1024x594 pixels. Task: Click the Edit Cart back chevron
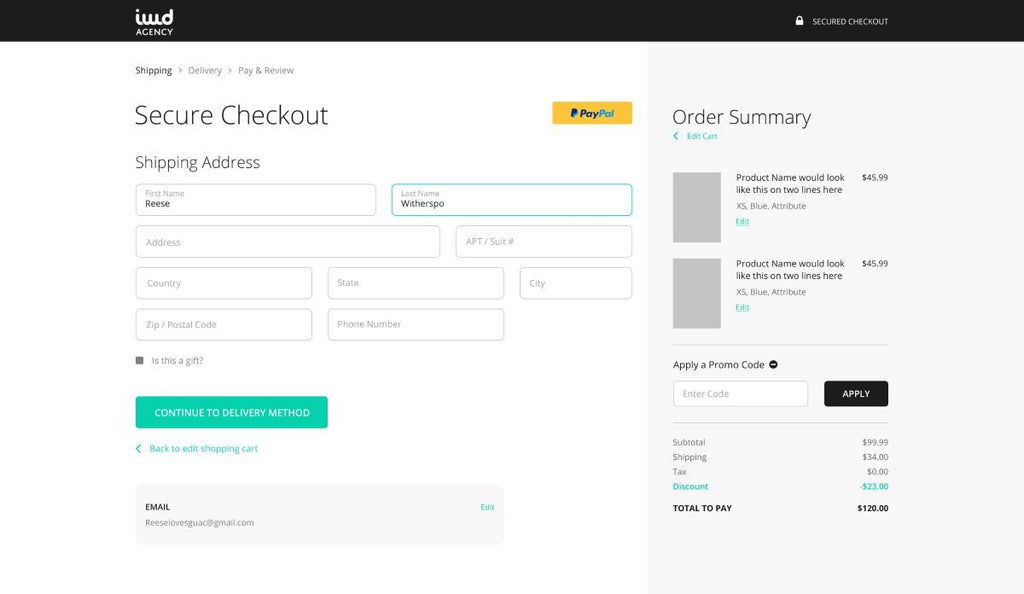[676, 136]
